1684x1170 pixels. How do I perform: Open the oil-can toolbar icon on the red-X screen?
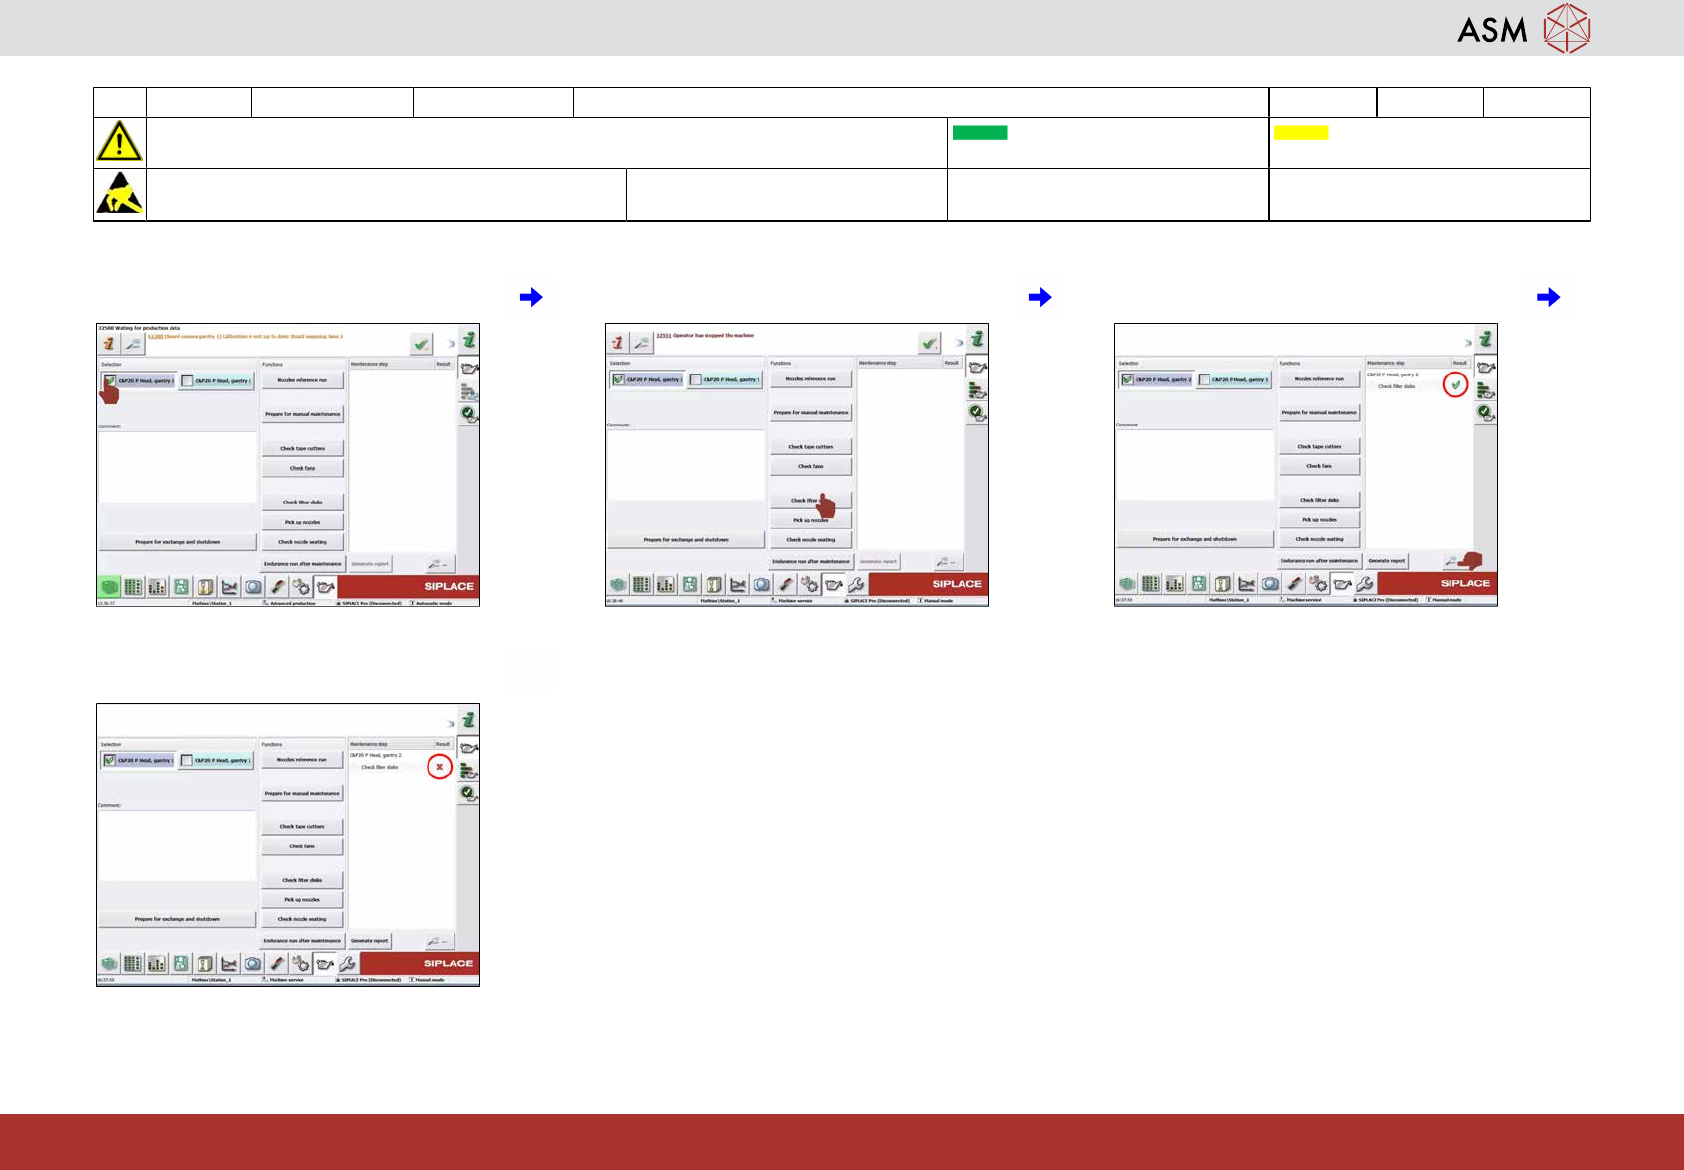coord(324,964)
